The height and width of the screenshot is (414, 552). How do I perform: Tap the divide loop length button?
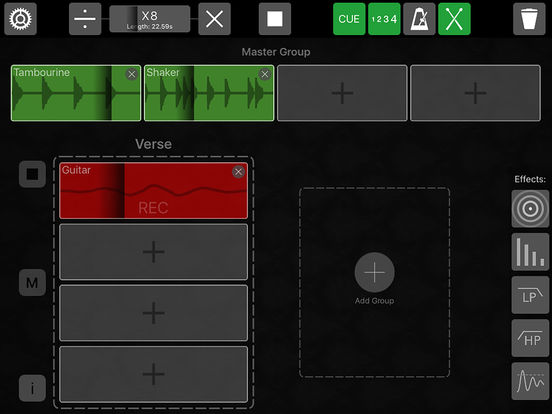[85, 19]
